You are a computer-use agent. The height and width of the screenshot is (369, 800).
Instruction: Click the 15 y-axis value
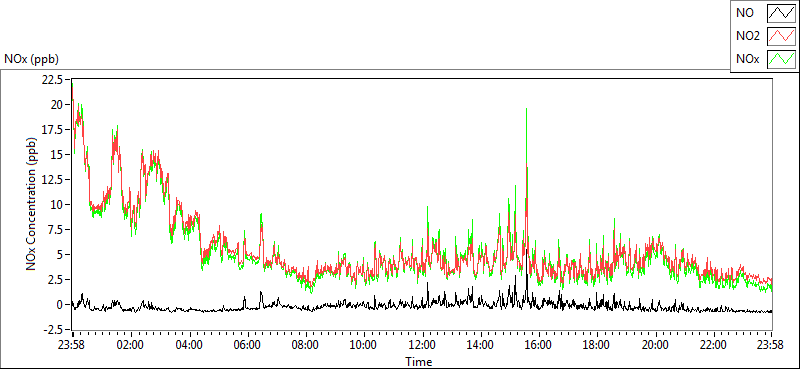(58, 155)
